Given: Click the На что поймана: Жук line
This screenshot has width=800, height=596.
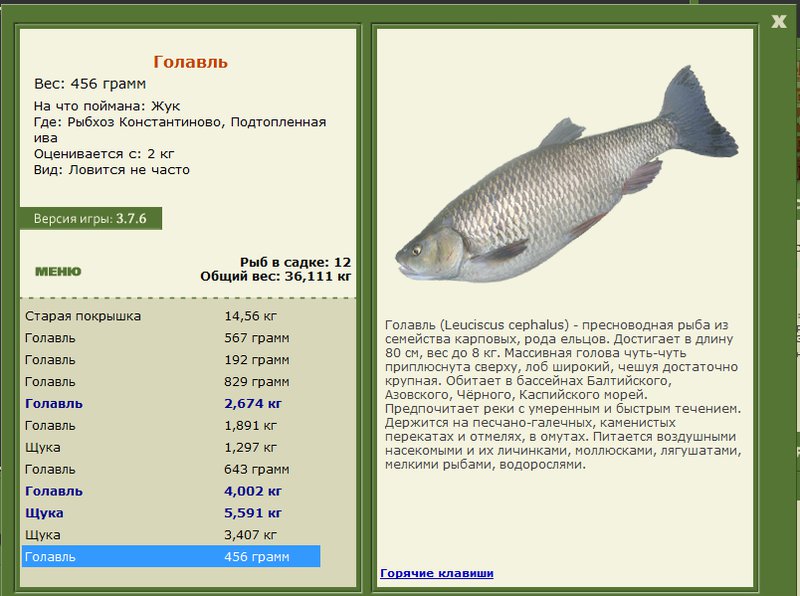Looking at the screenshot, I should coord(107,106).
